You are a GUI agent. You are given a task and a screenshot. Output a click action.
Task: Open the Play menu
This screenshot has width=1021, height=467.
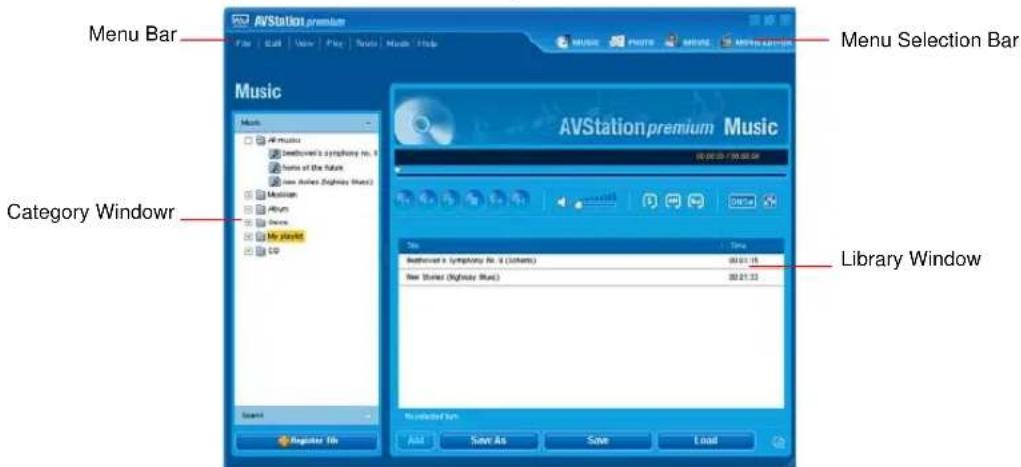click(x=335, y=44)
